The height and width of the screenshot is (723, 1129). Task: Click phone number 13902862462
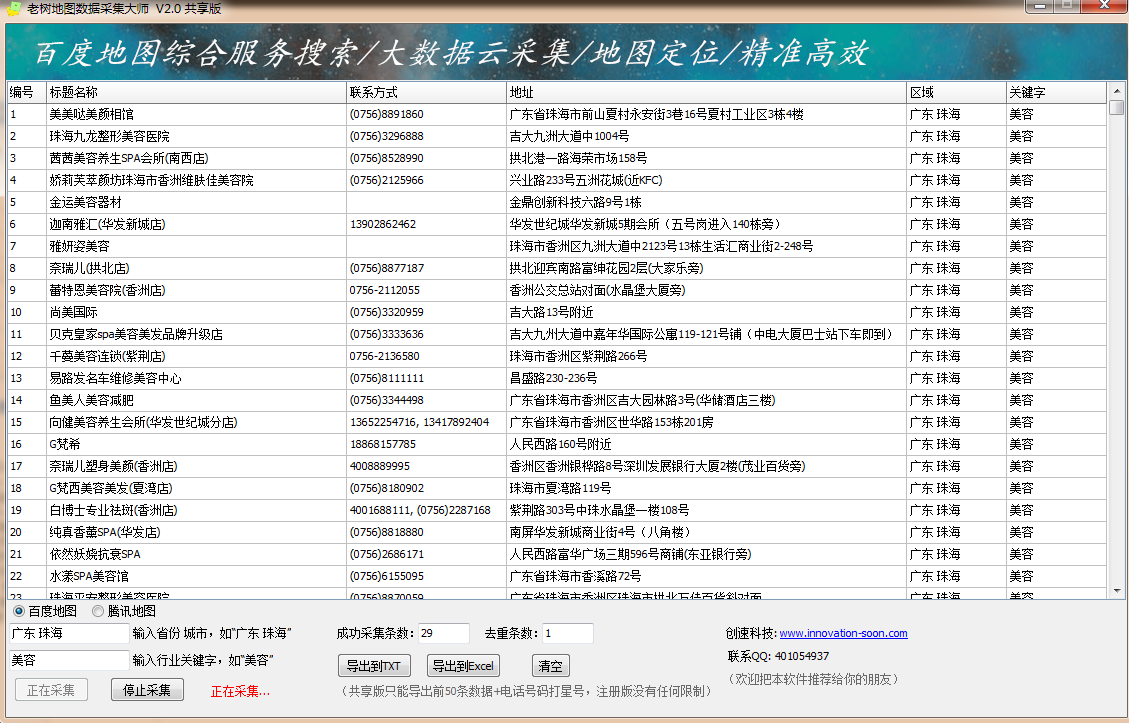(383, 225)
